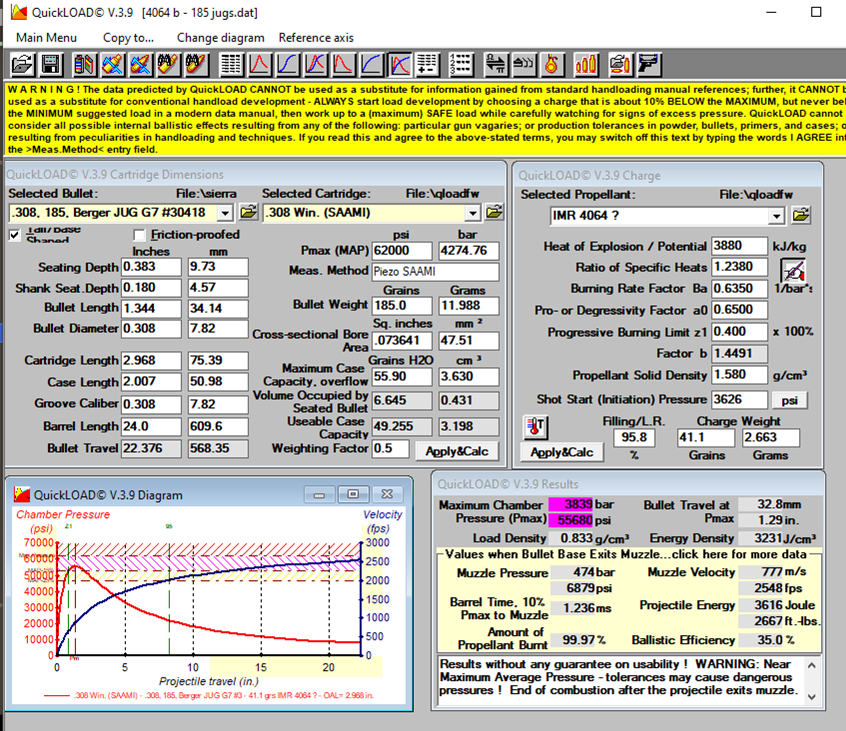Viewport: 846px width, 731px height.
Task: Click the Charge Weight grains field showing 41.1
Action: 706,438
